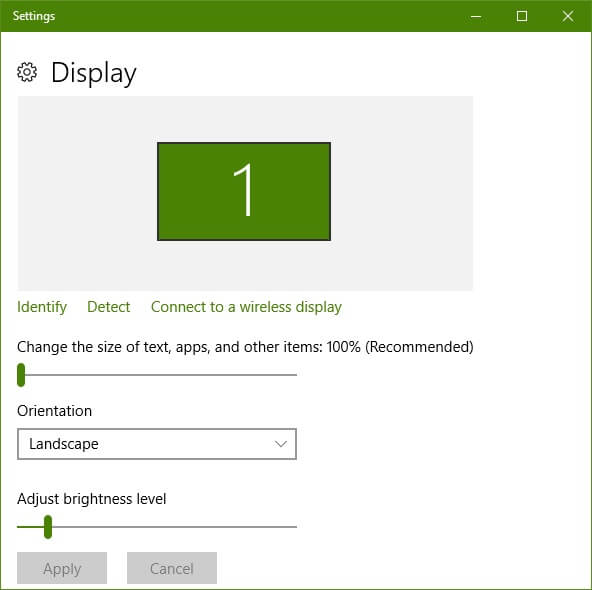The height and width of the screenshot is (590, 592).
Task: Open Connect to a wireless display
Action: pyautogui.click(x=246, y=307)
